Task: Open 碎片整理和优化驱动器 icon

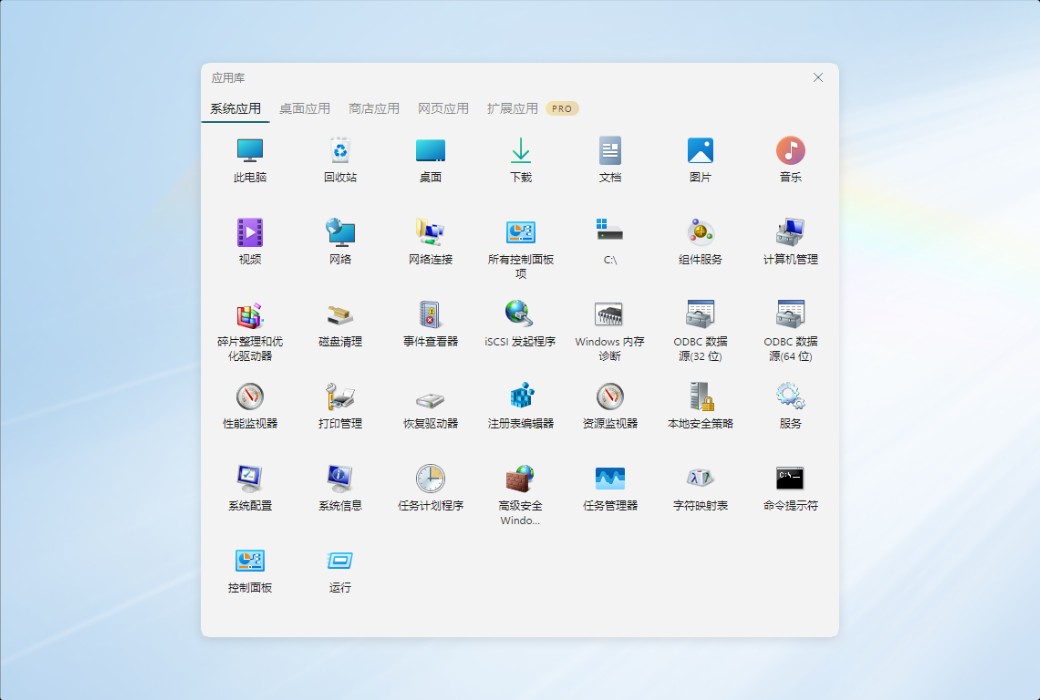Action: [x=250, y=315]
